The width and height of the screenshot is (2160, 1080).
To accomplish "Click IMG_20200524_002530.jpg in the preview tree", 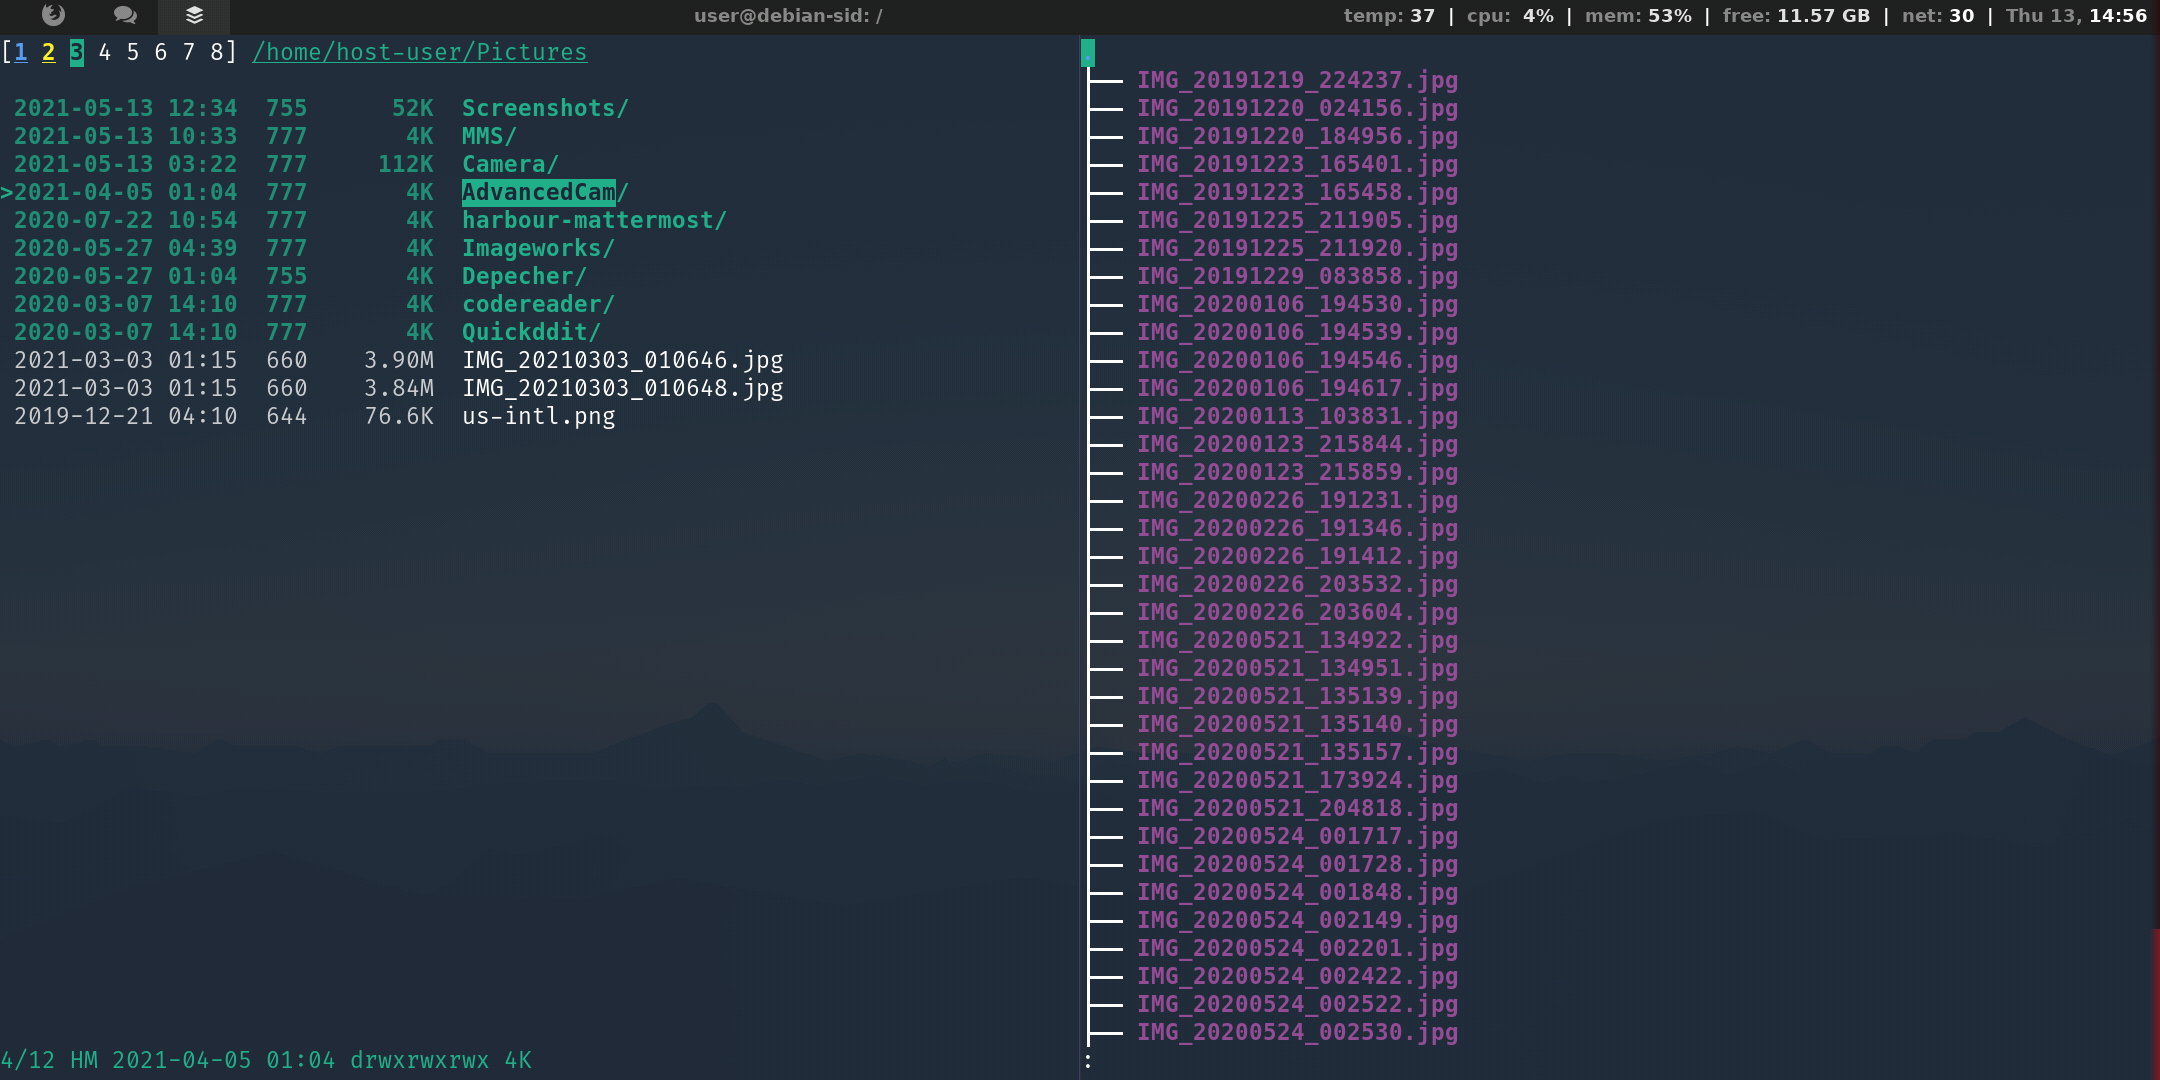I will coord(1297,1032).
